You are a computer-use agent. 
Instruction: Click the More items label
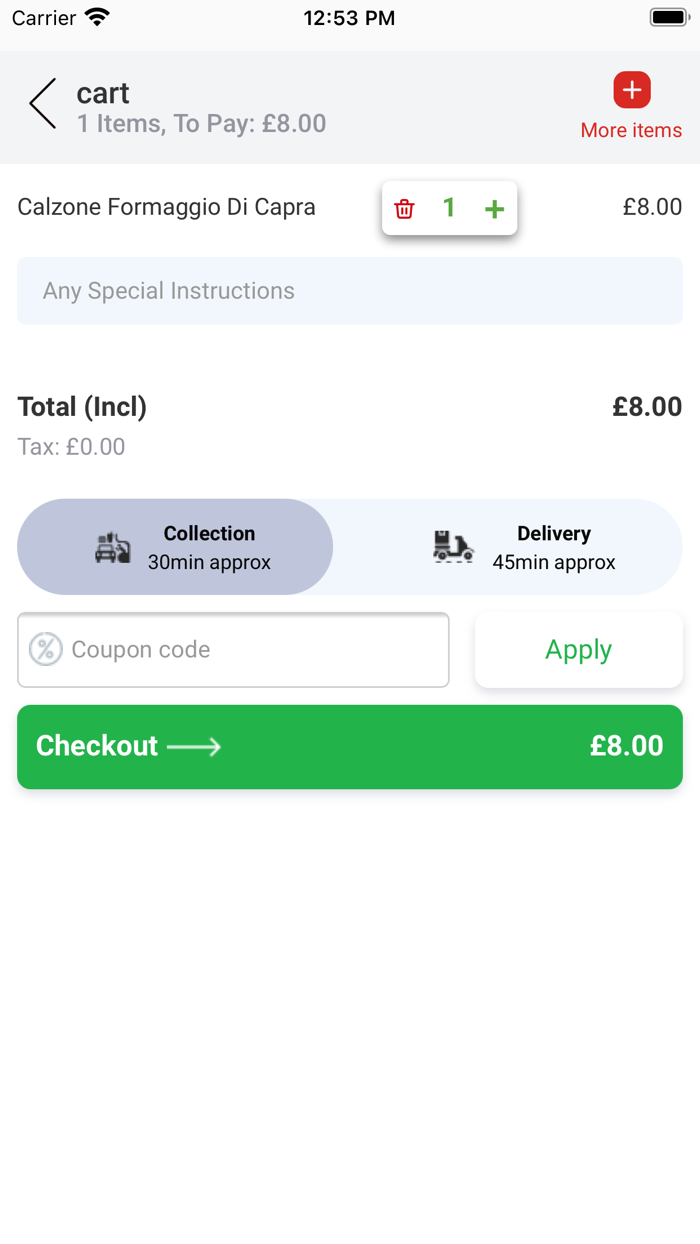click(x=631, y=130)
